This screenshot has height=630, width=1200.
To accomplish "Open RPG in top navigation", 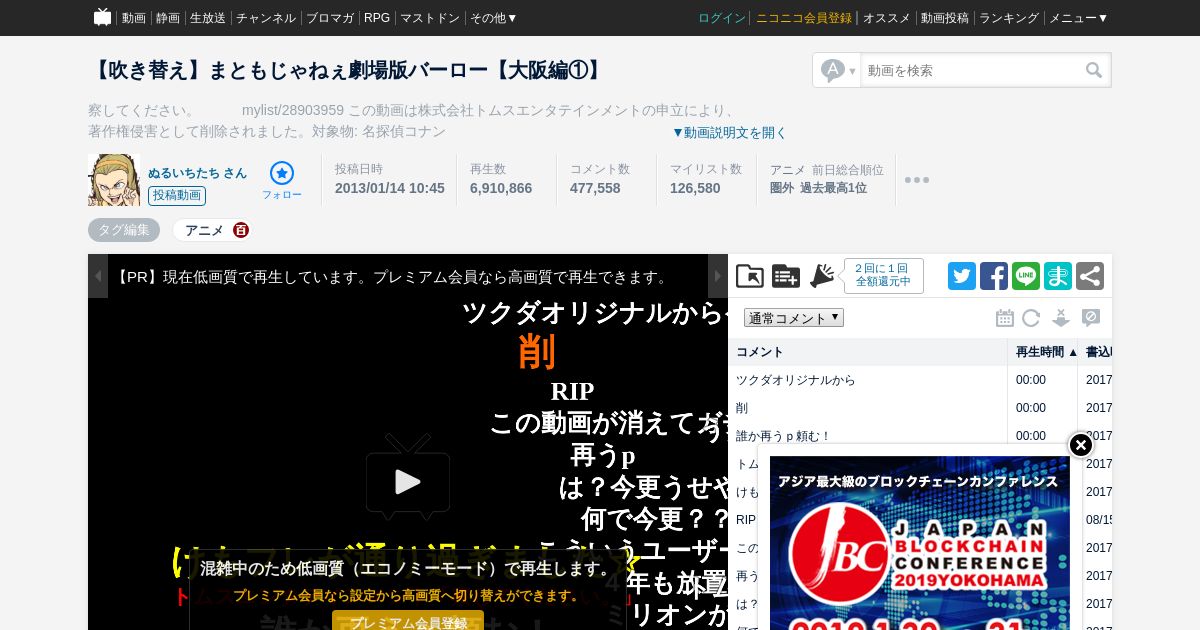I will [x=377, y=18].
